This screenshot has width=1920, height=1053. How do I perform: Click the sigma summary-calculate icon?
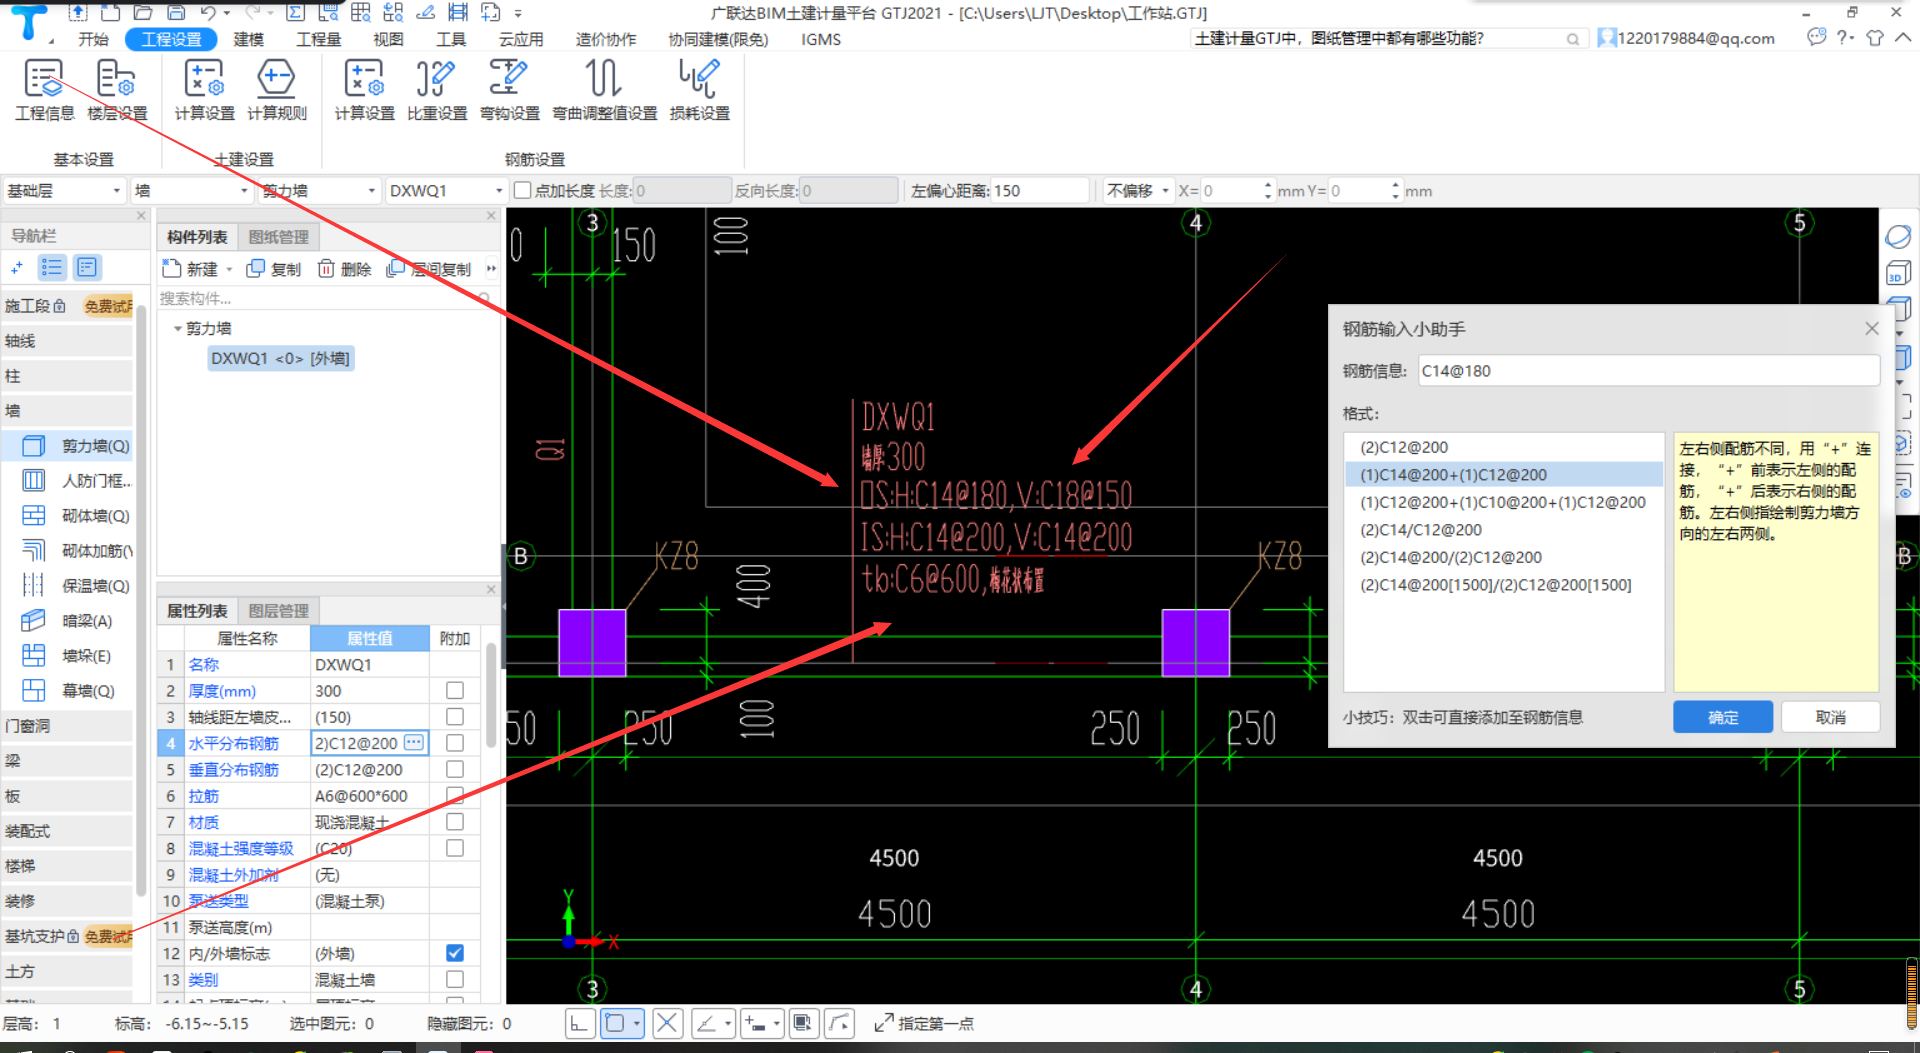click(295, 12)
